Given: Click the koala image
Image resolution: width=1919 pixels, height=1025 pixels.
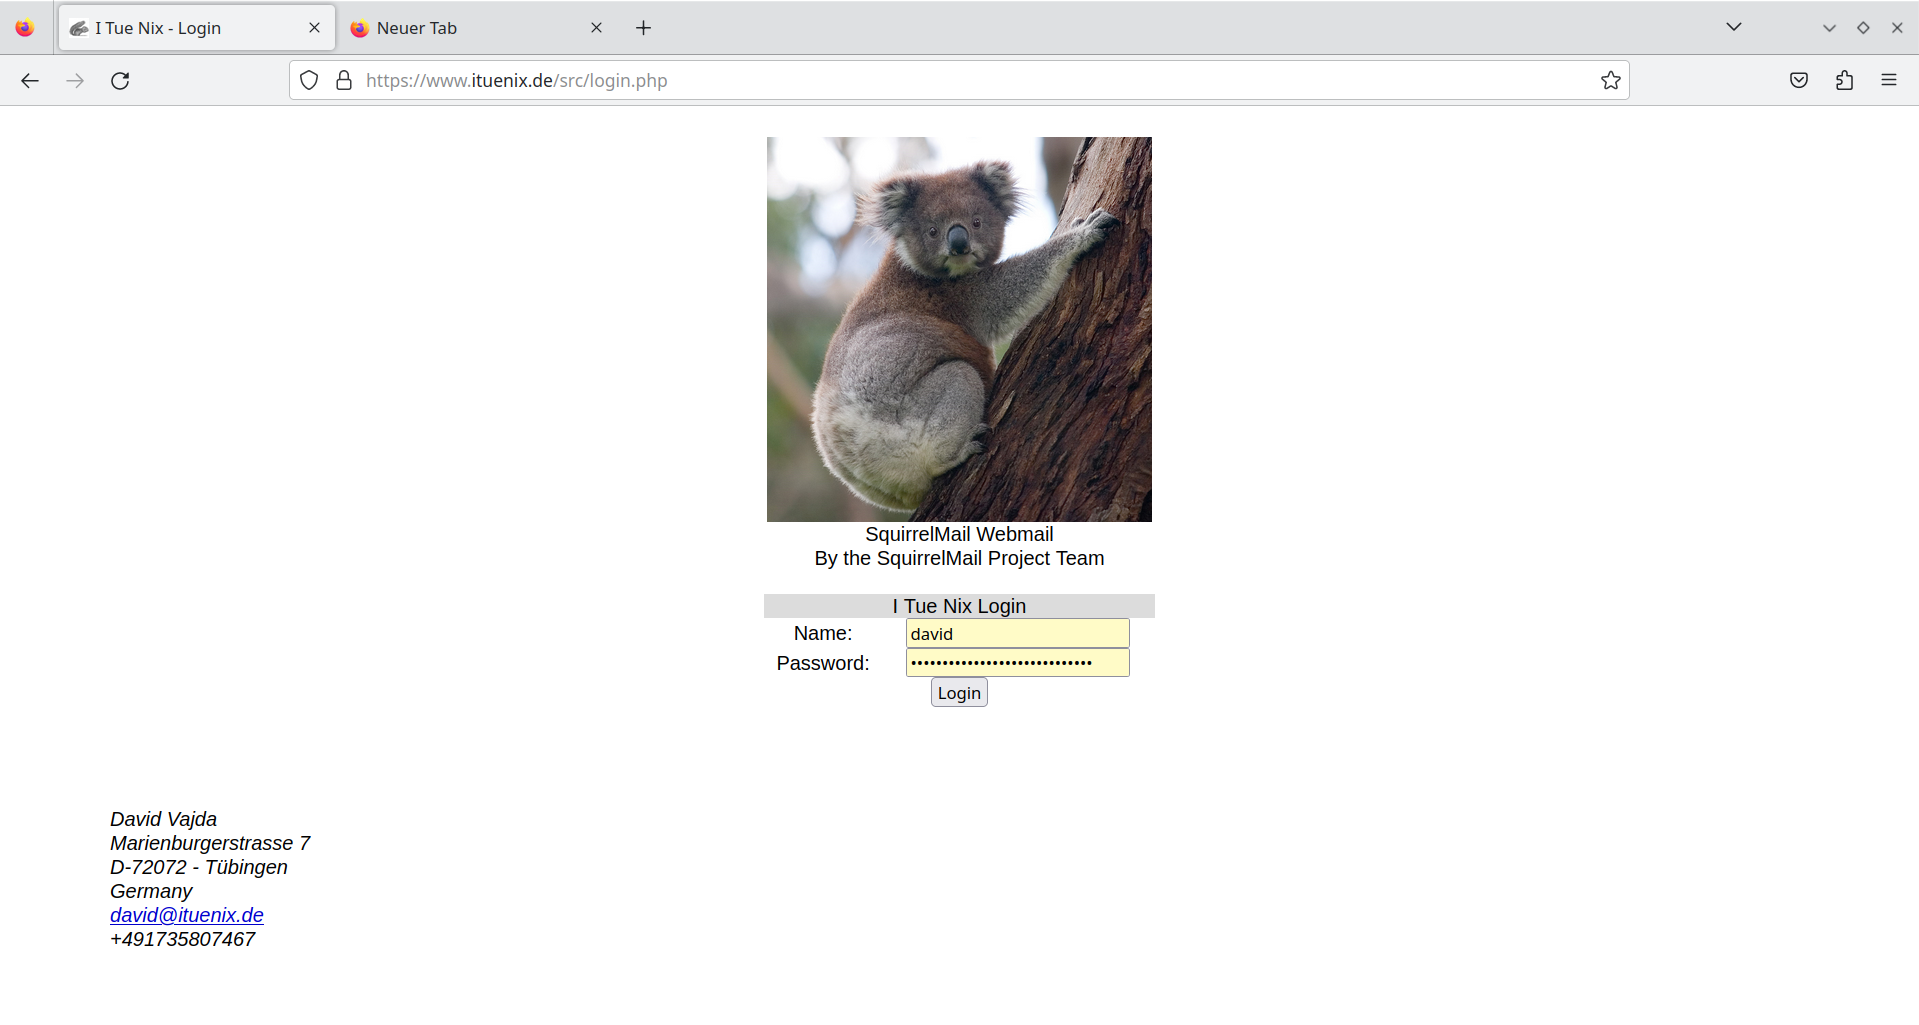Looking at the screenshot, I should tap(959, 329).
